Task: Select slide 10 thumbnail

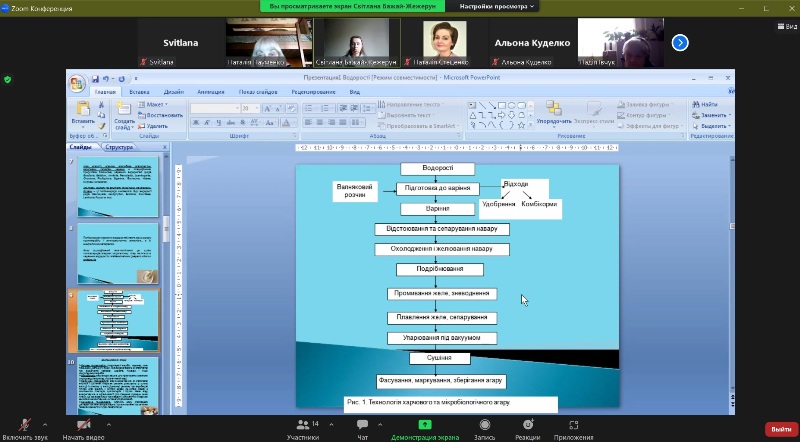Action: [118, 386]
